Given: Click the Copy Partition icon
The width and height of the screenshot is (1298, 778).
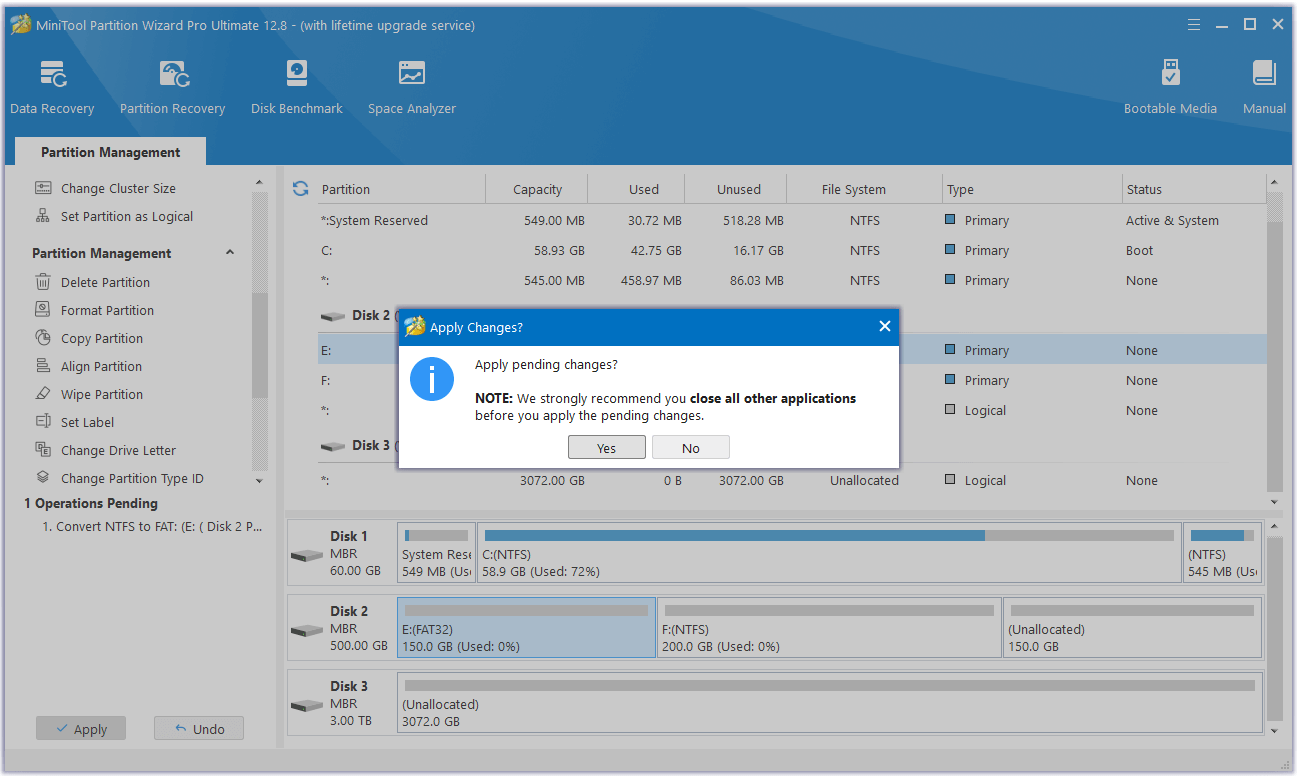Looking at the screenshot, I should (43, 338).
